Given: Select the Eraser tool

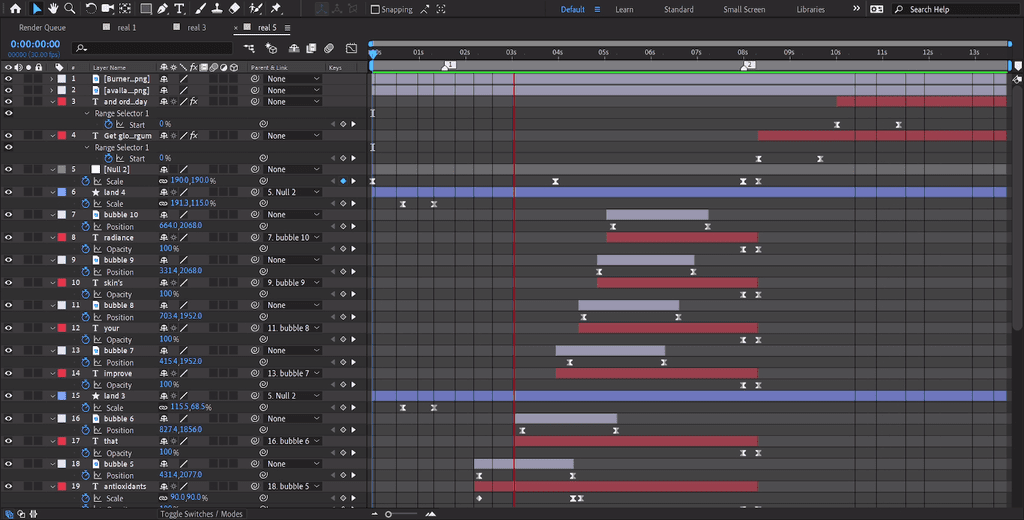Looking at the screenshot, I should click(234, 9).
